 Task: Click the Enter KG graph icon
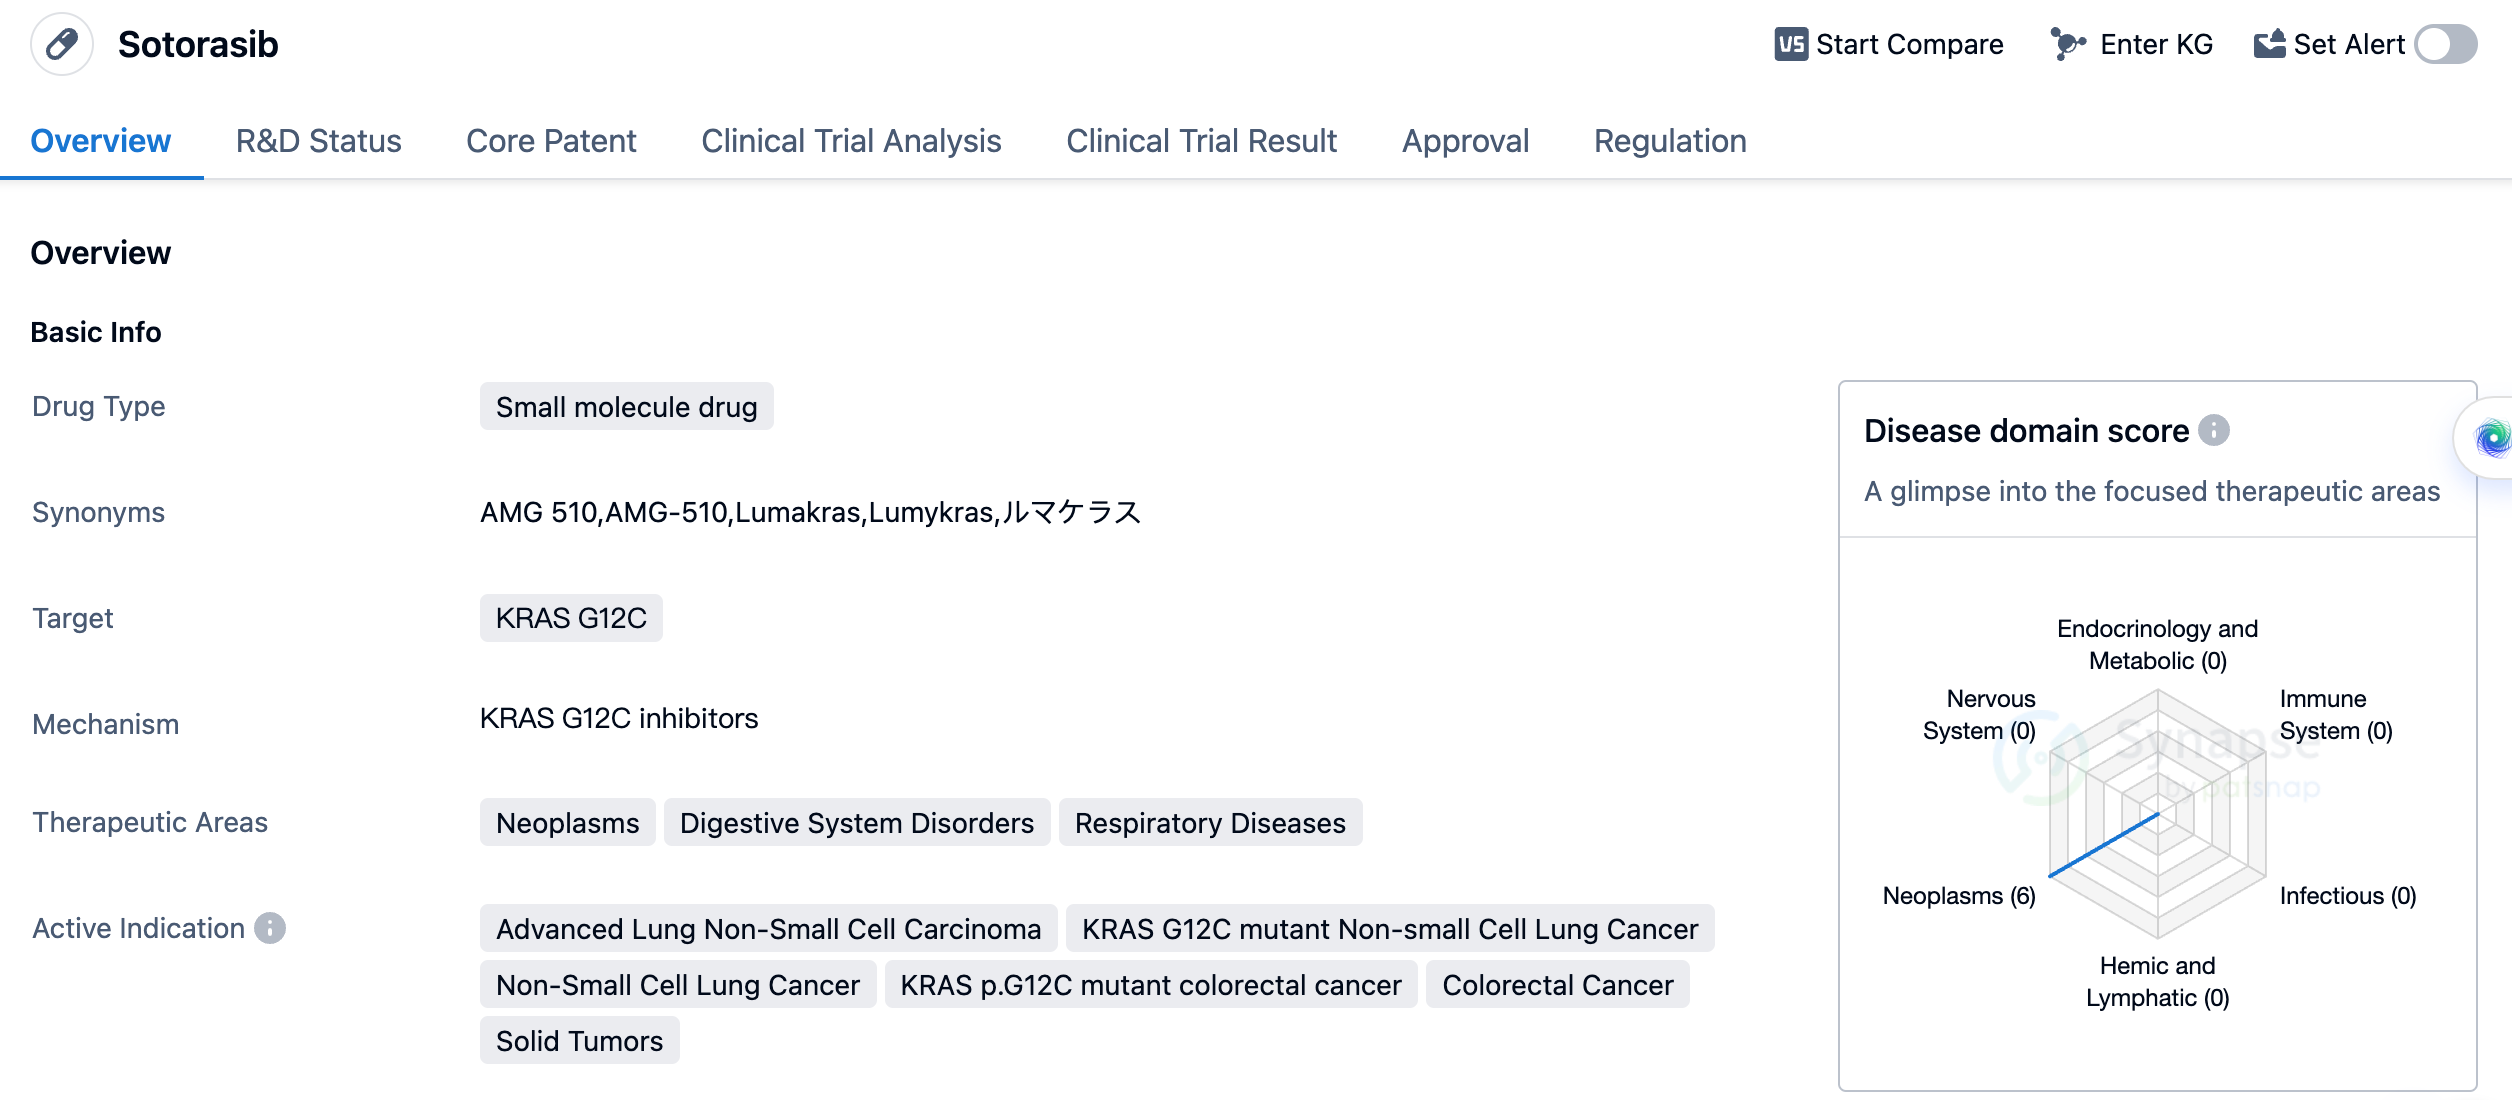point(2067,44)
